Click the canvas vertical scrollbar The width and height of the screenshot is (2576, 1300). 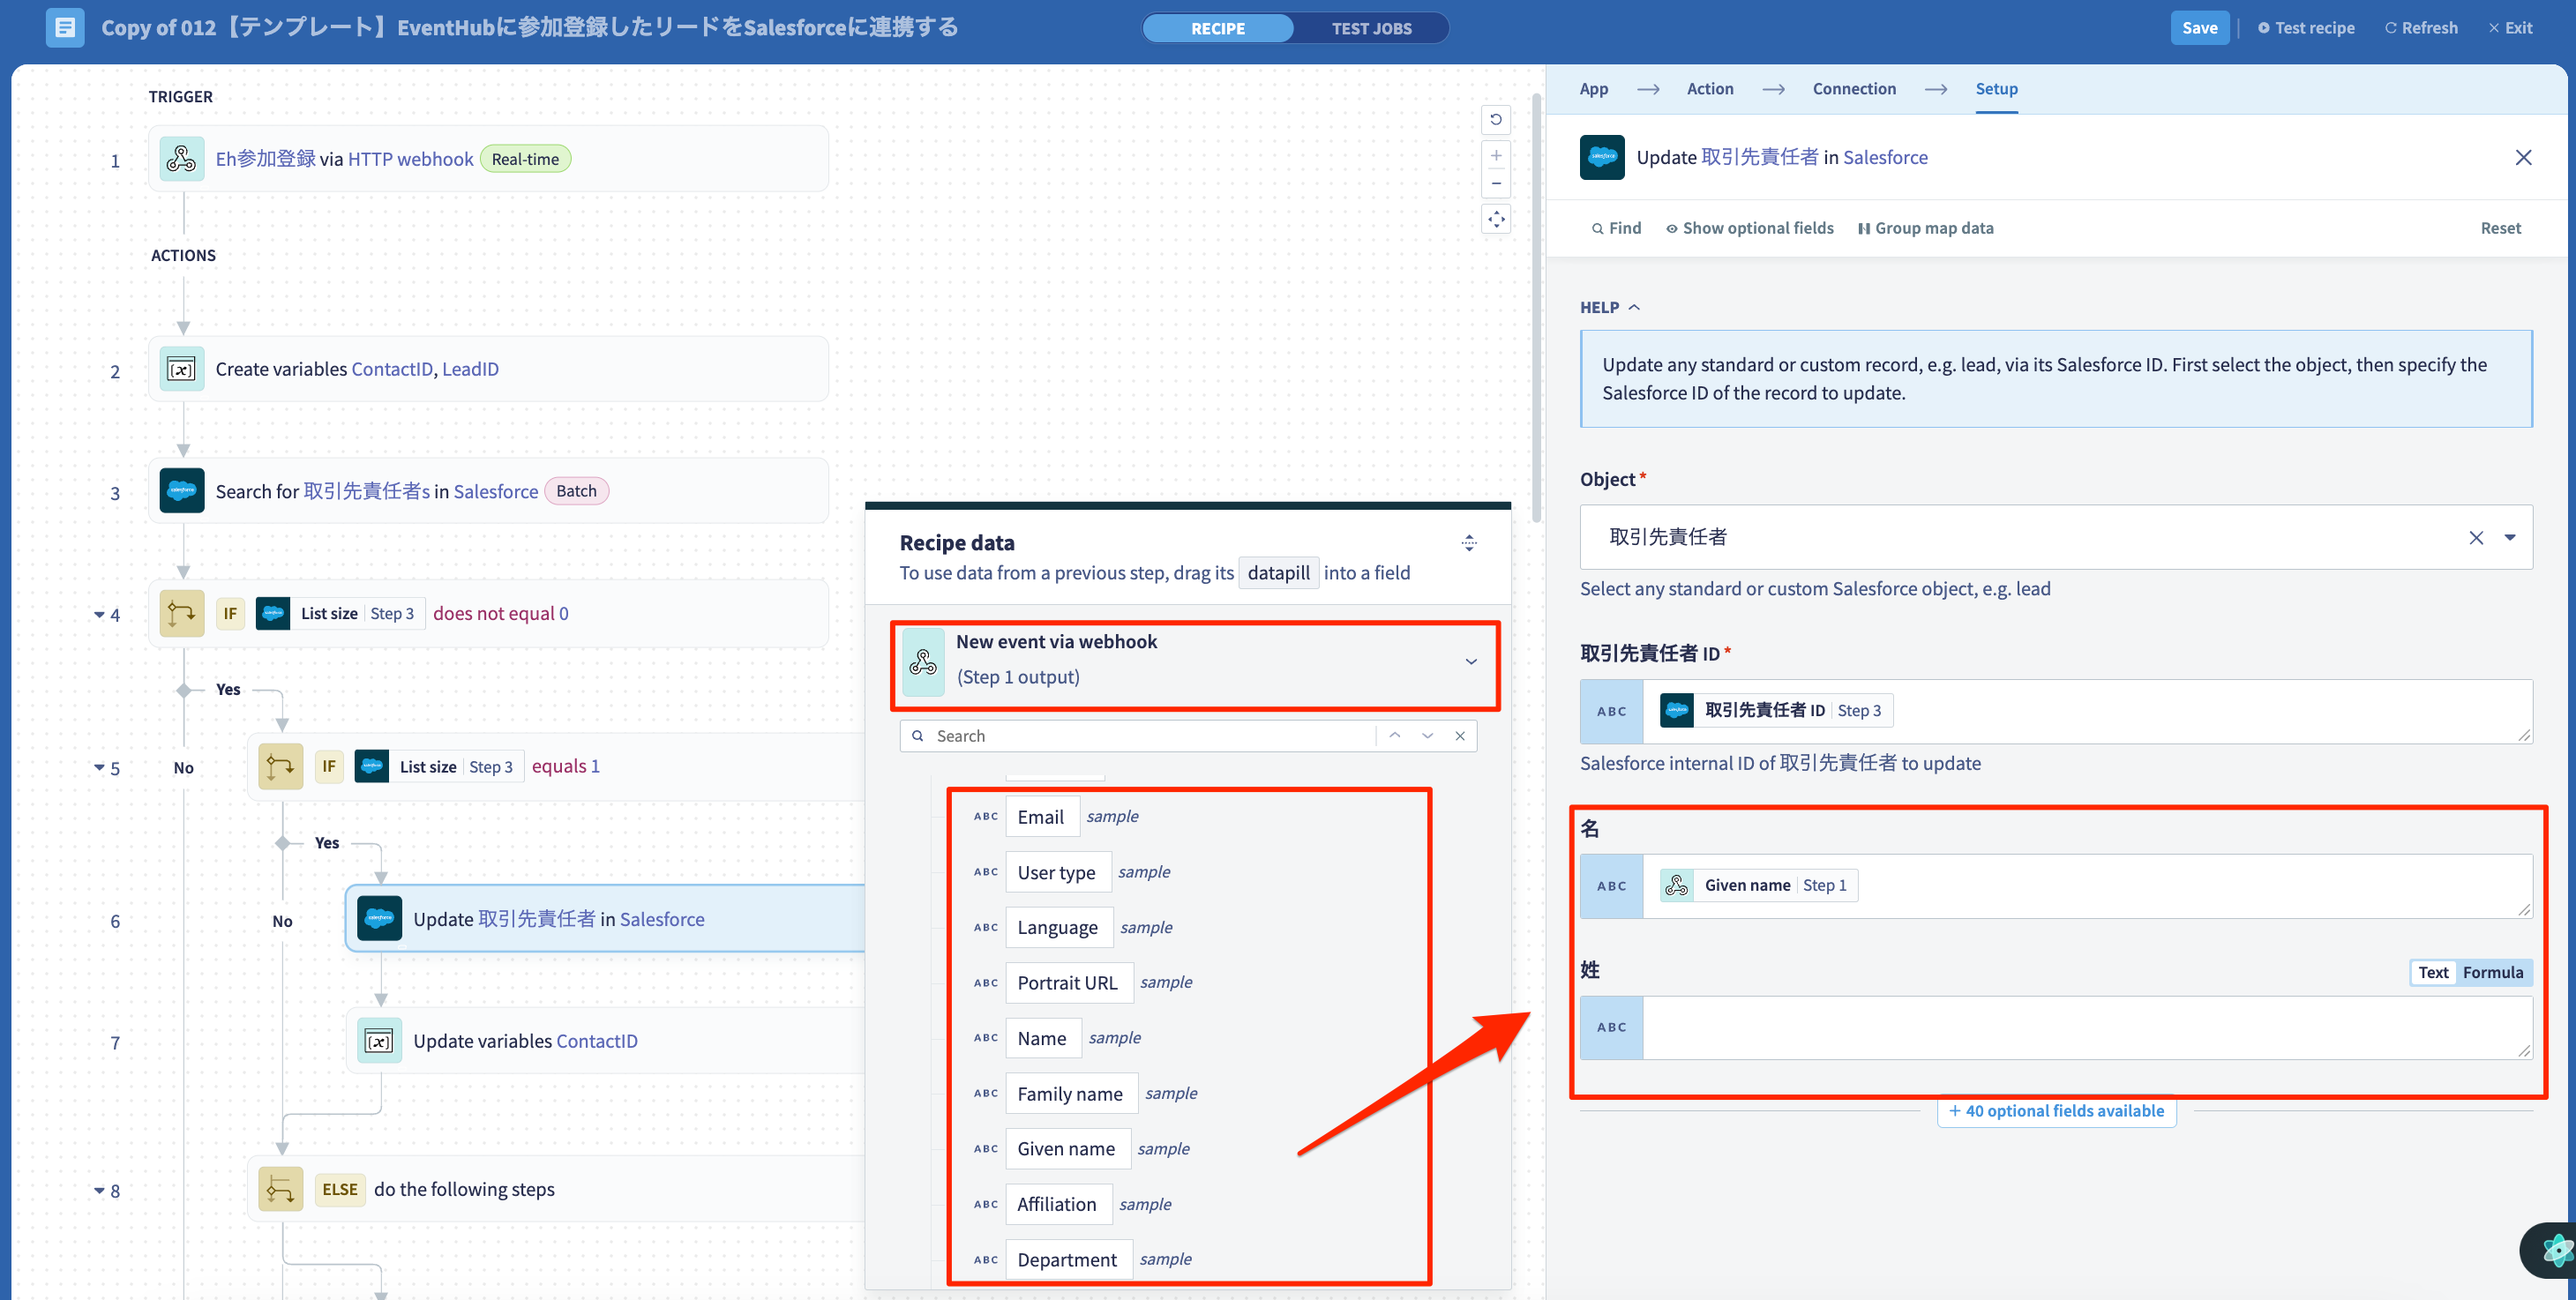1536,306
